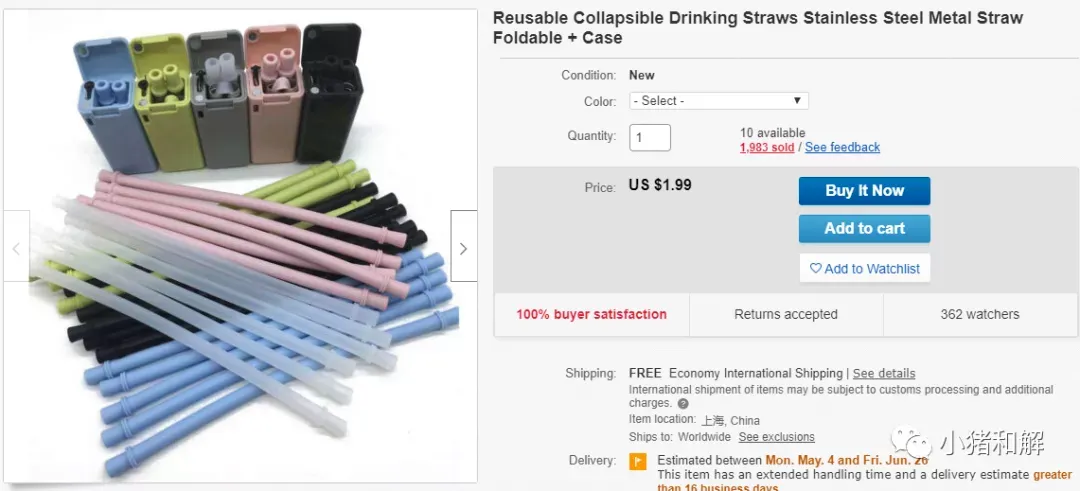
Task: Click the next image arrow on product photo
Action: 464,246
